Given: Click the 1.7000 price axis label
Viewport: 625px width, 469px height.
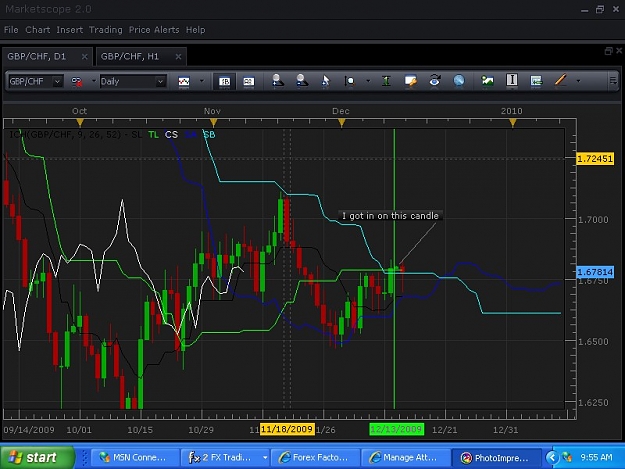Looking at the screenshot, I should tap(594, 220).
